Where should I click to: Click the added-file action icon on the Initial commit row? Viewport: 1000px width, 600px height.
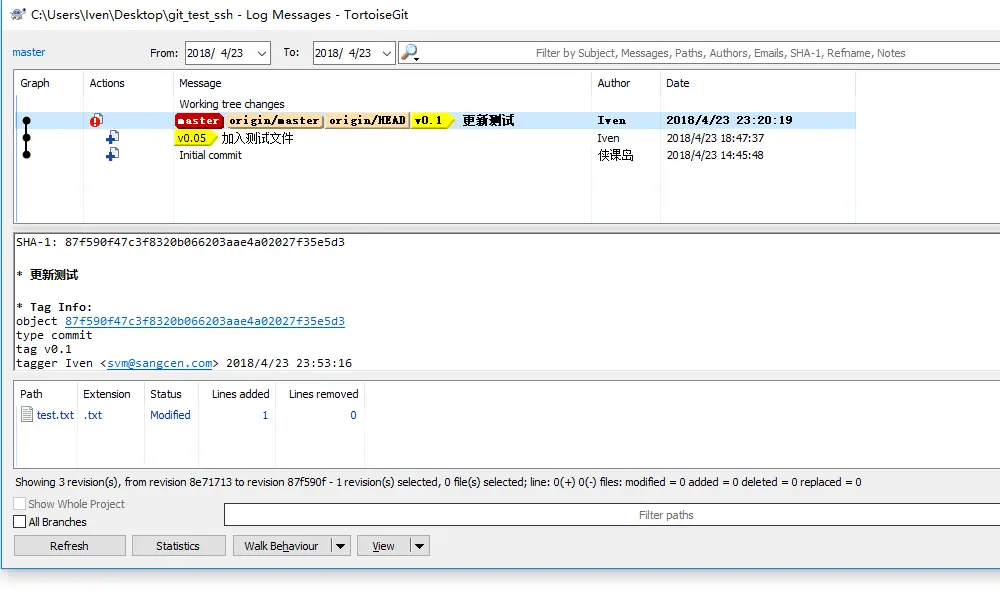pos(112,154)
